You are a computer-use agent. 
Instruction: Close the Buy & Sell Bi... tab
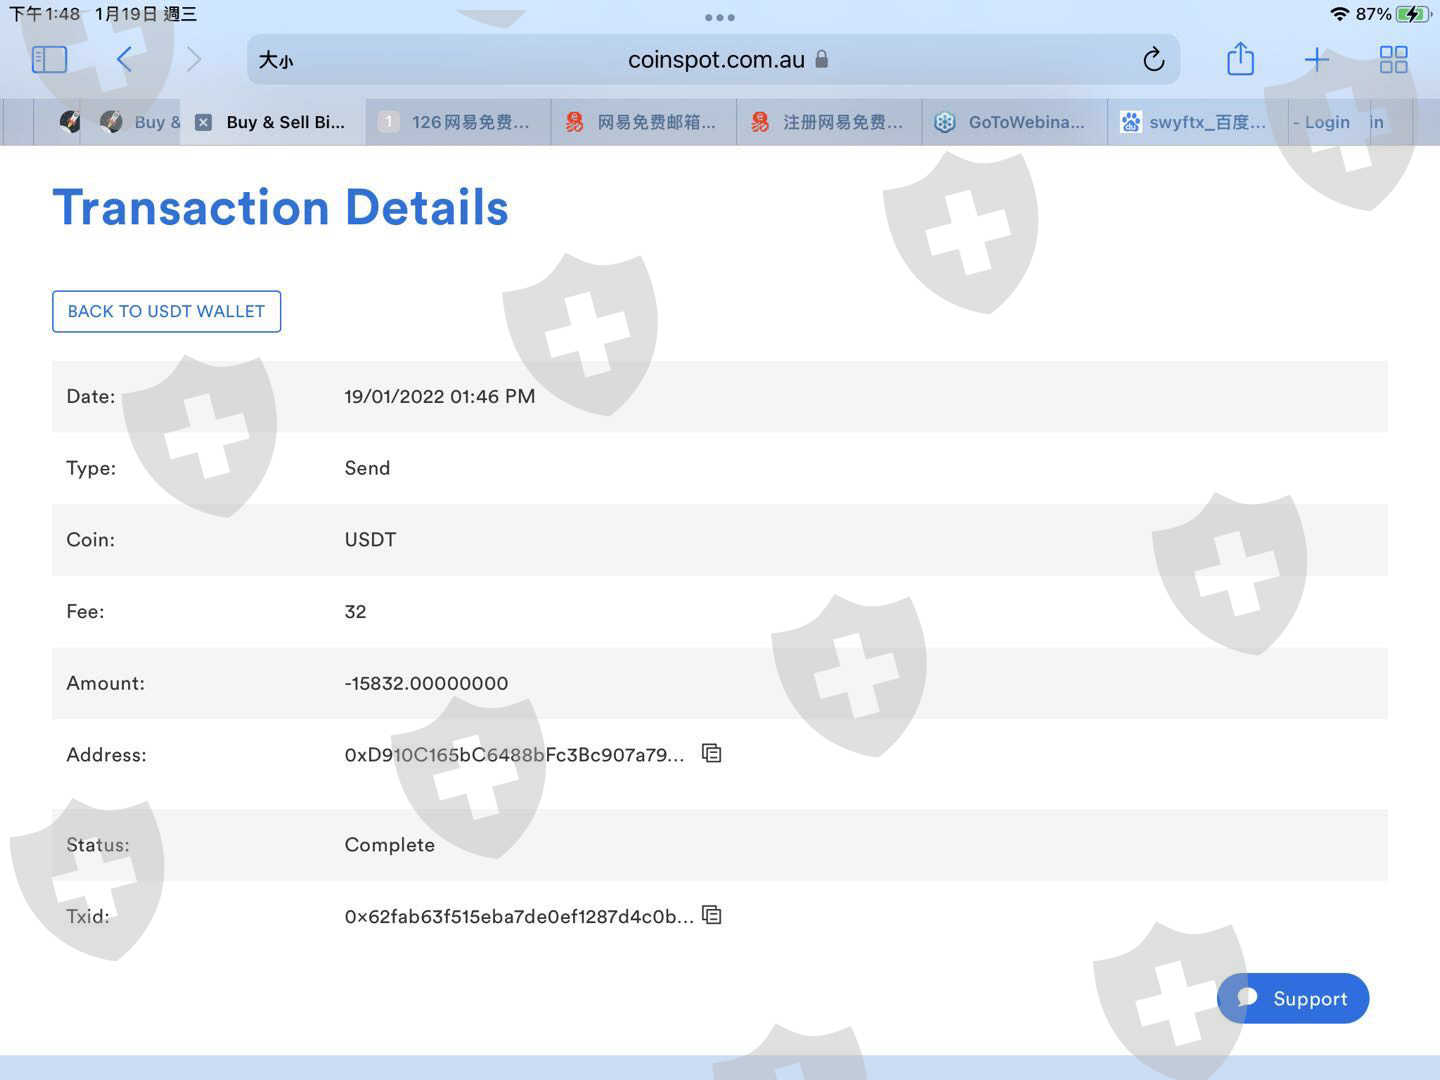pos(203,122)
